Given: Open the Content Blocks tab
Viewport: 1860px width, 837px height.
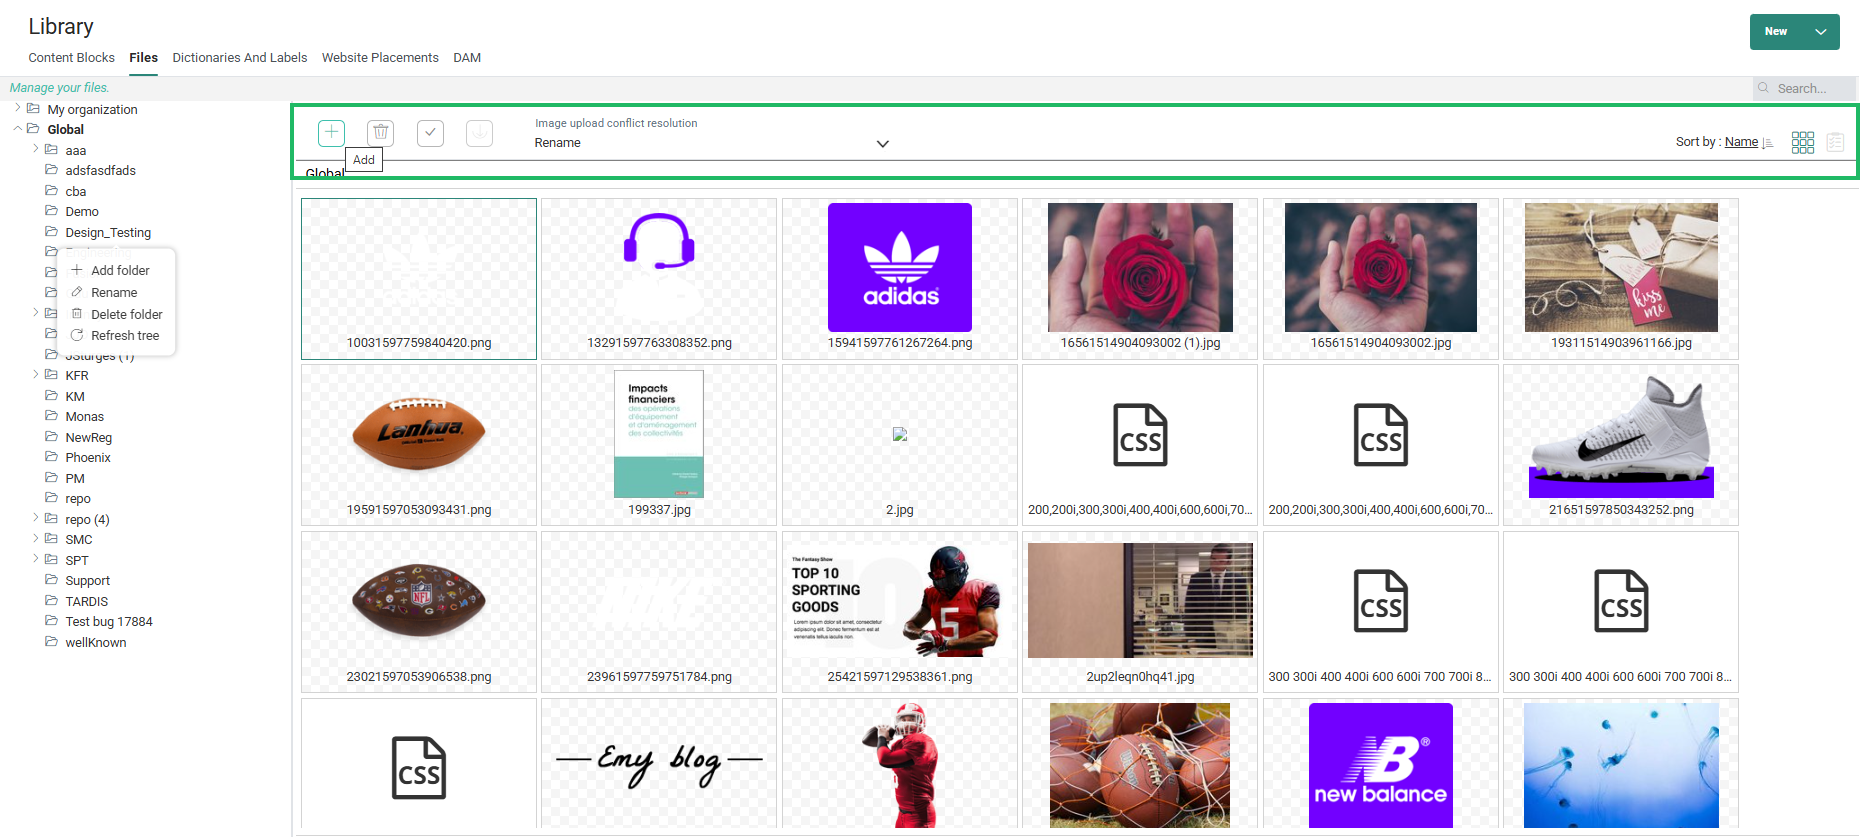Looking at the screenshot, I should point(71,58).
